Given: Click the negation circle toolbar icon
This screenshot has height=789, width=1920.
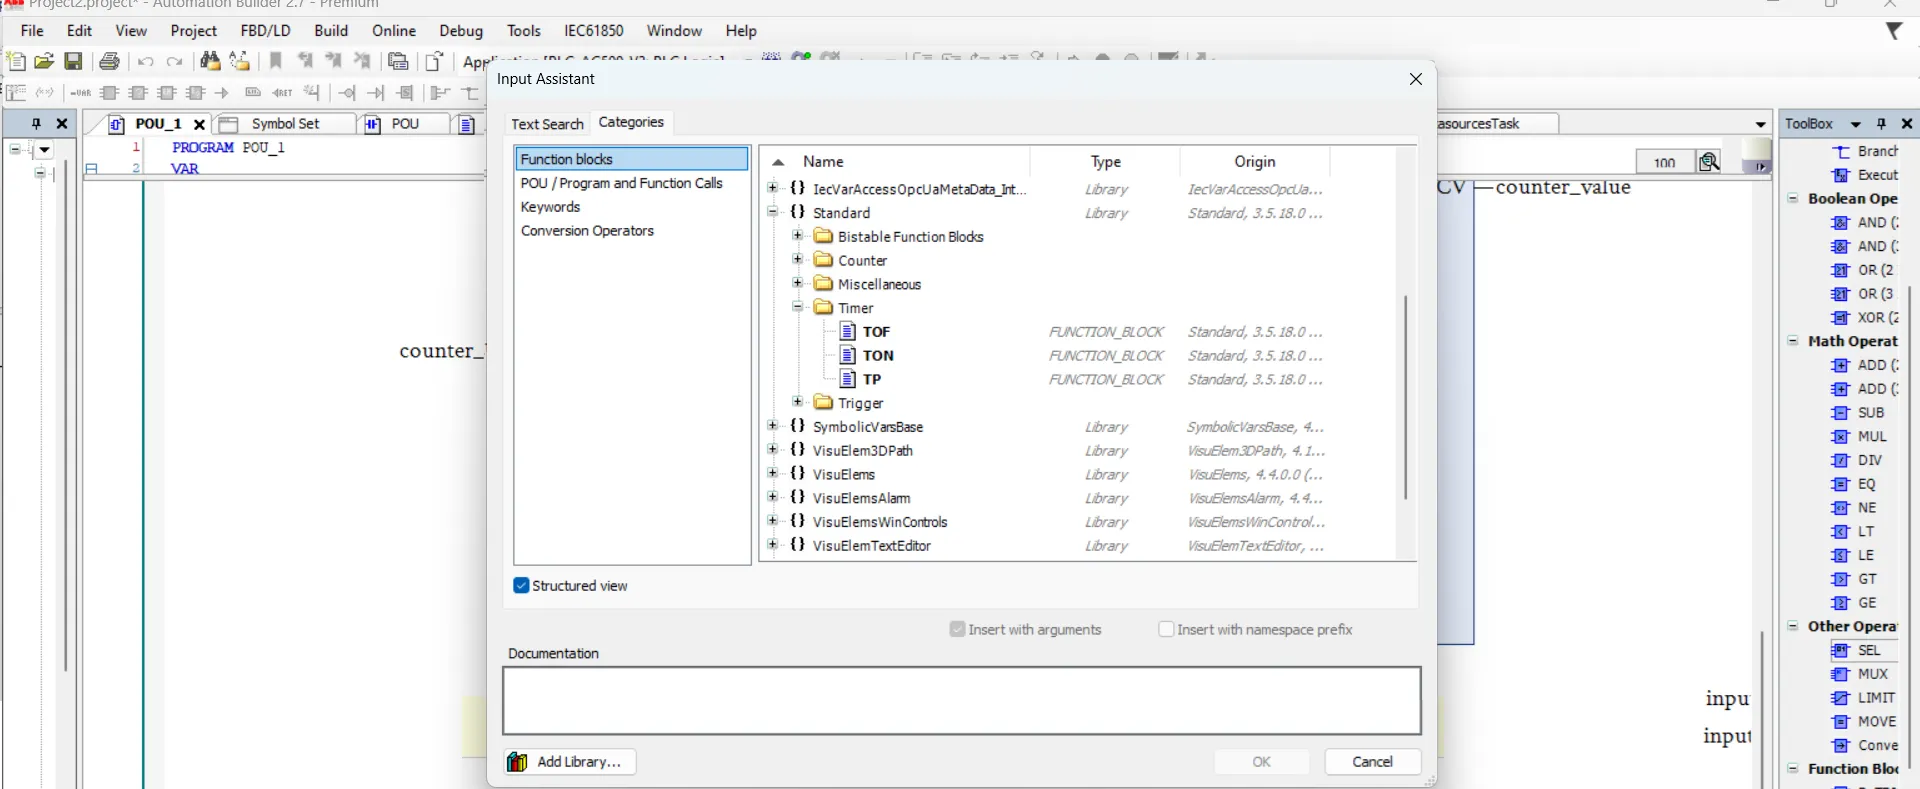Looking at the screenshot, I should click(x=347, y=93).
